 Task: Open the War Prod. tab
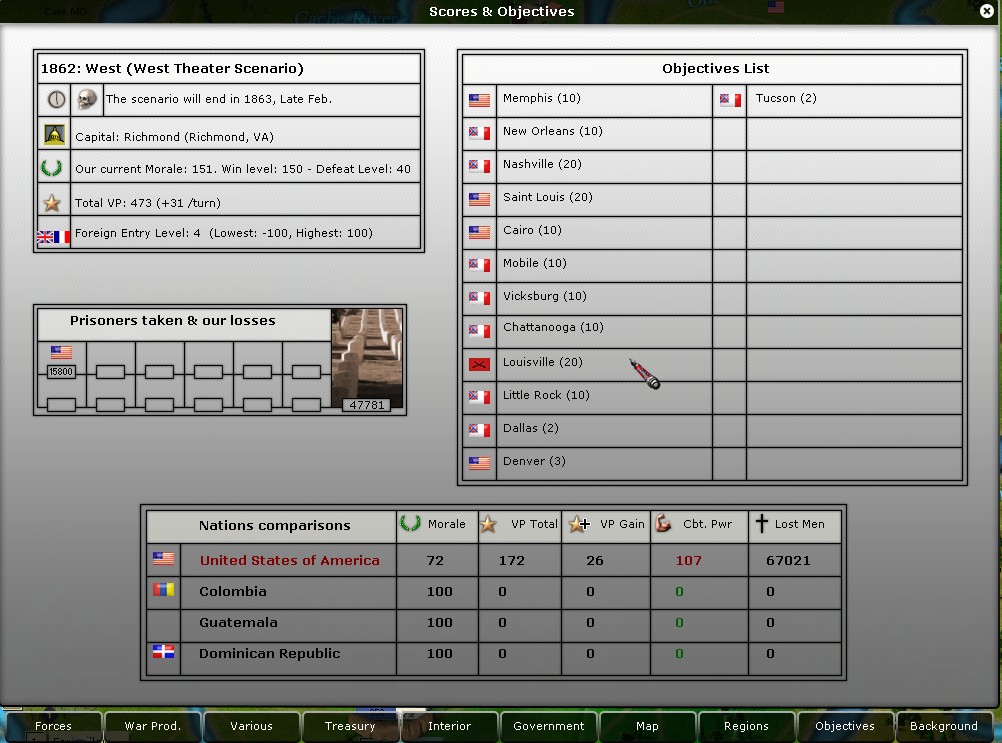[152, 726]
